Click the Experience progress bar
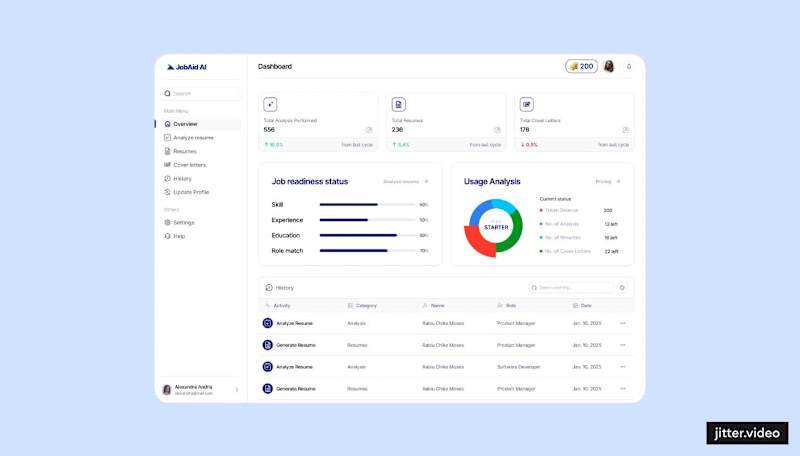Viewport: 800px width, 456px height. point(367,220)
